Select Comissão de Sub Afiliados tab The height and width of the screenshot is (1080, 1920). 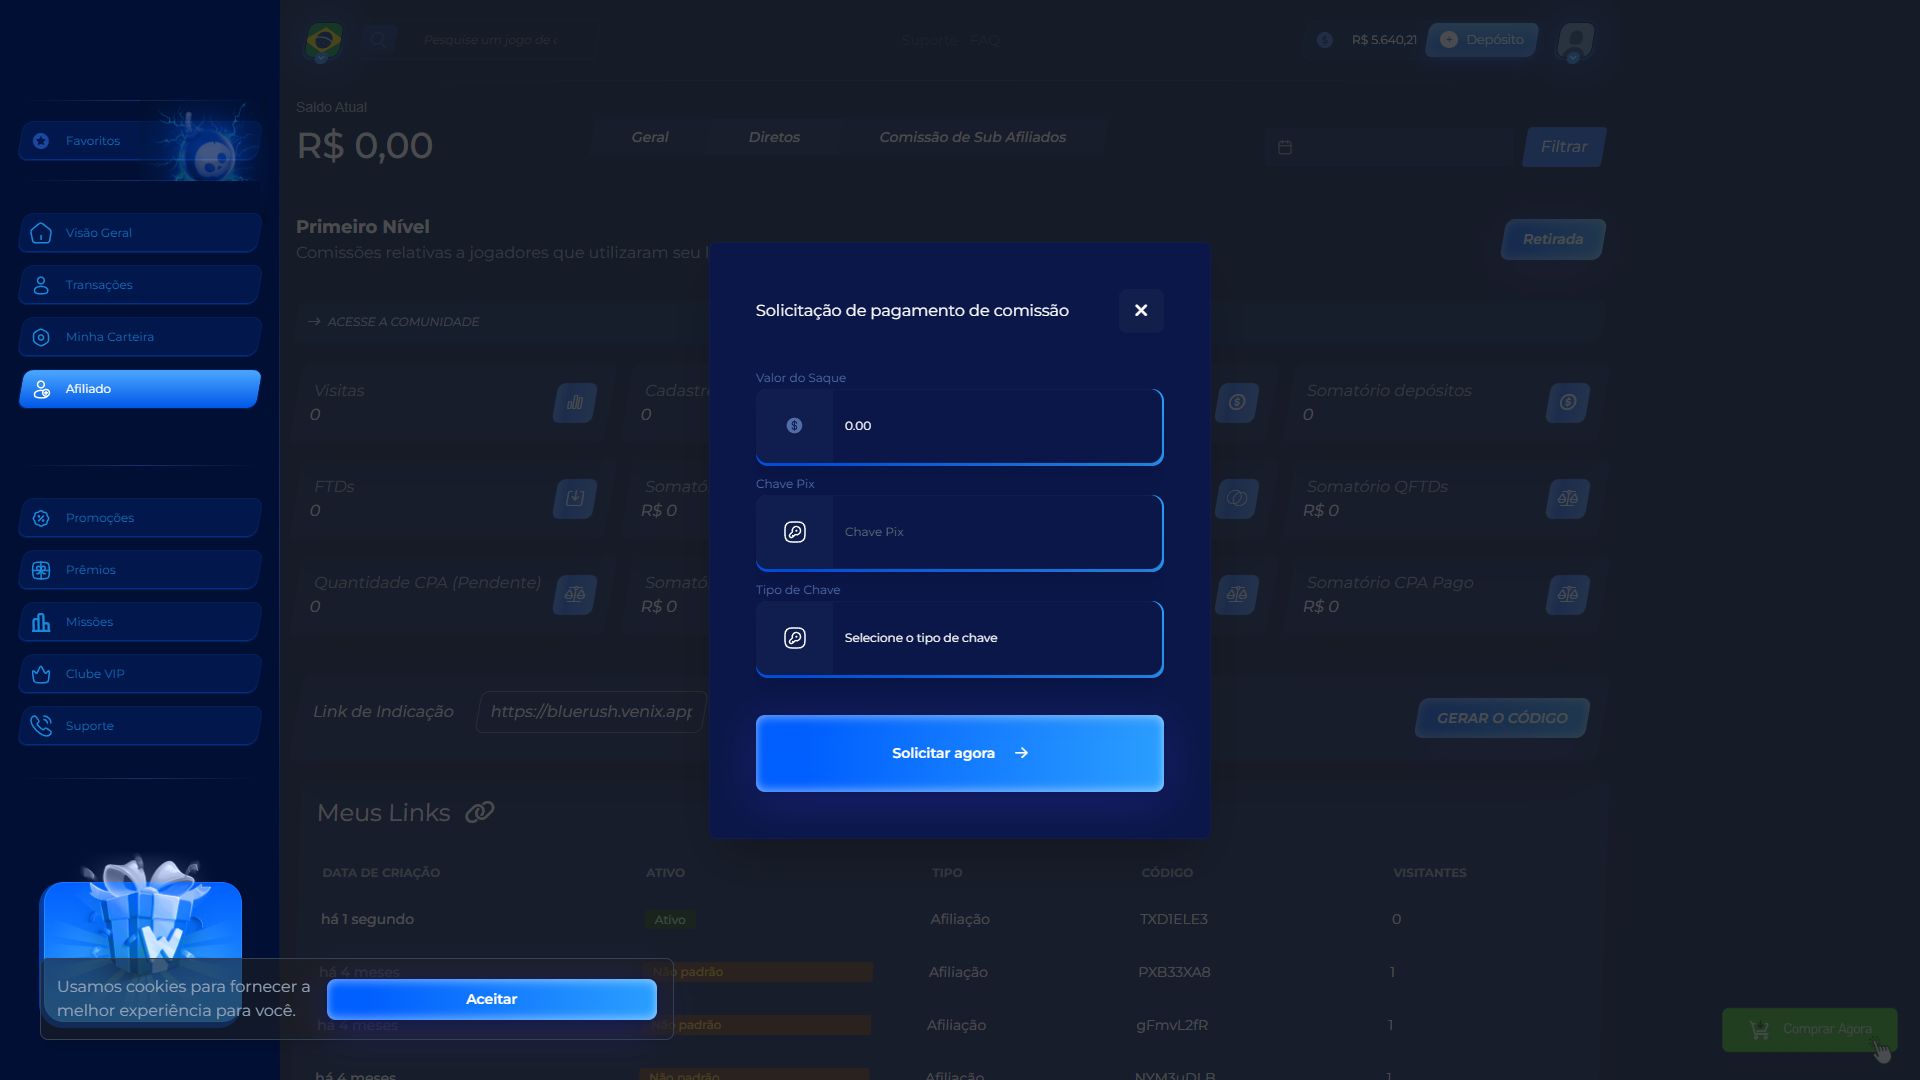pyautogui.click(x=972, y=137)
